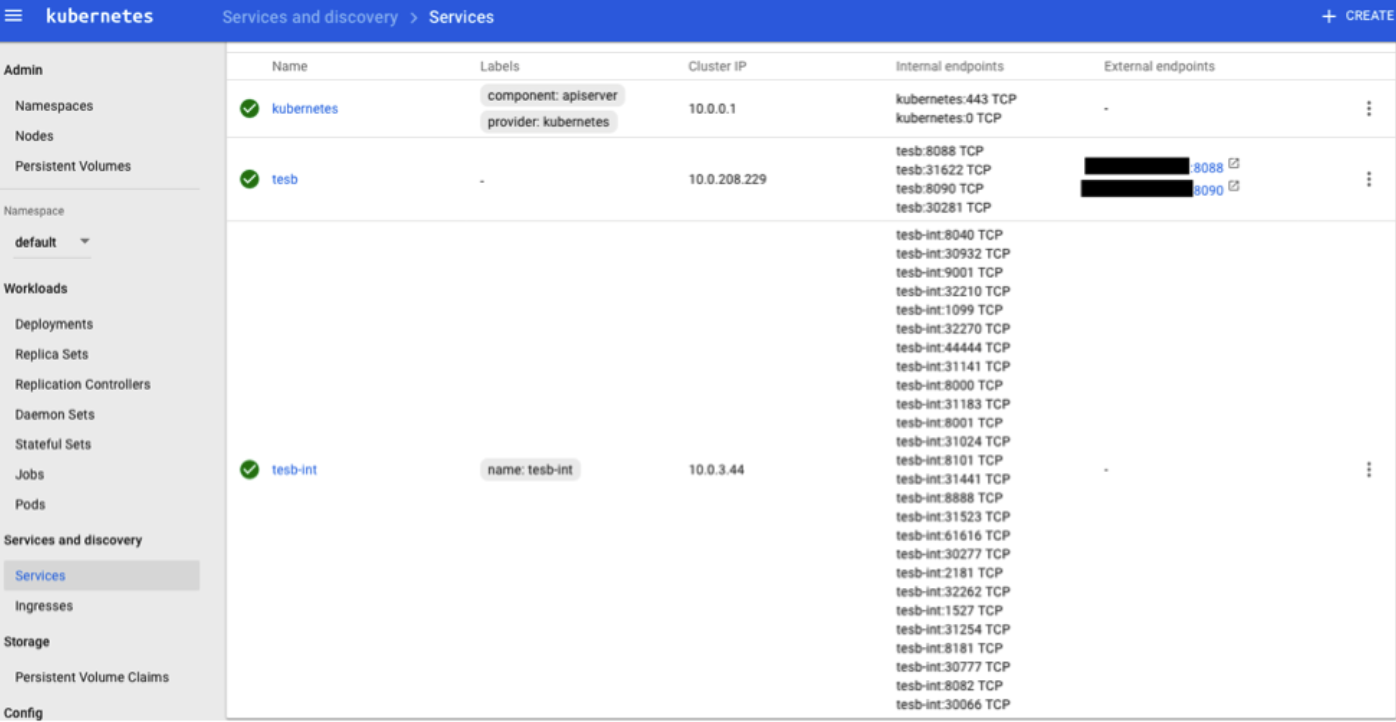Go to Jobs
1396x722 pixels.
click(30, 474)
